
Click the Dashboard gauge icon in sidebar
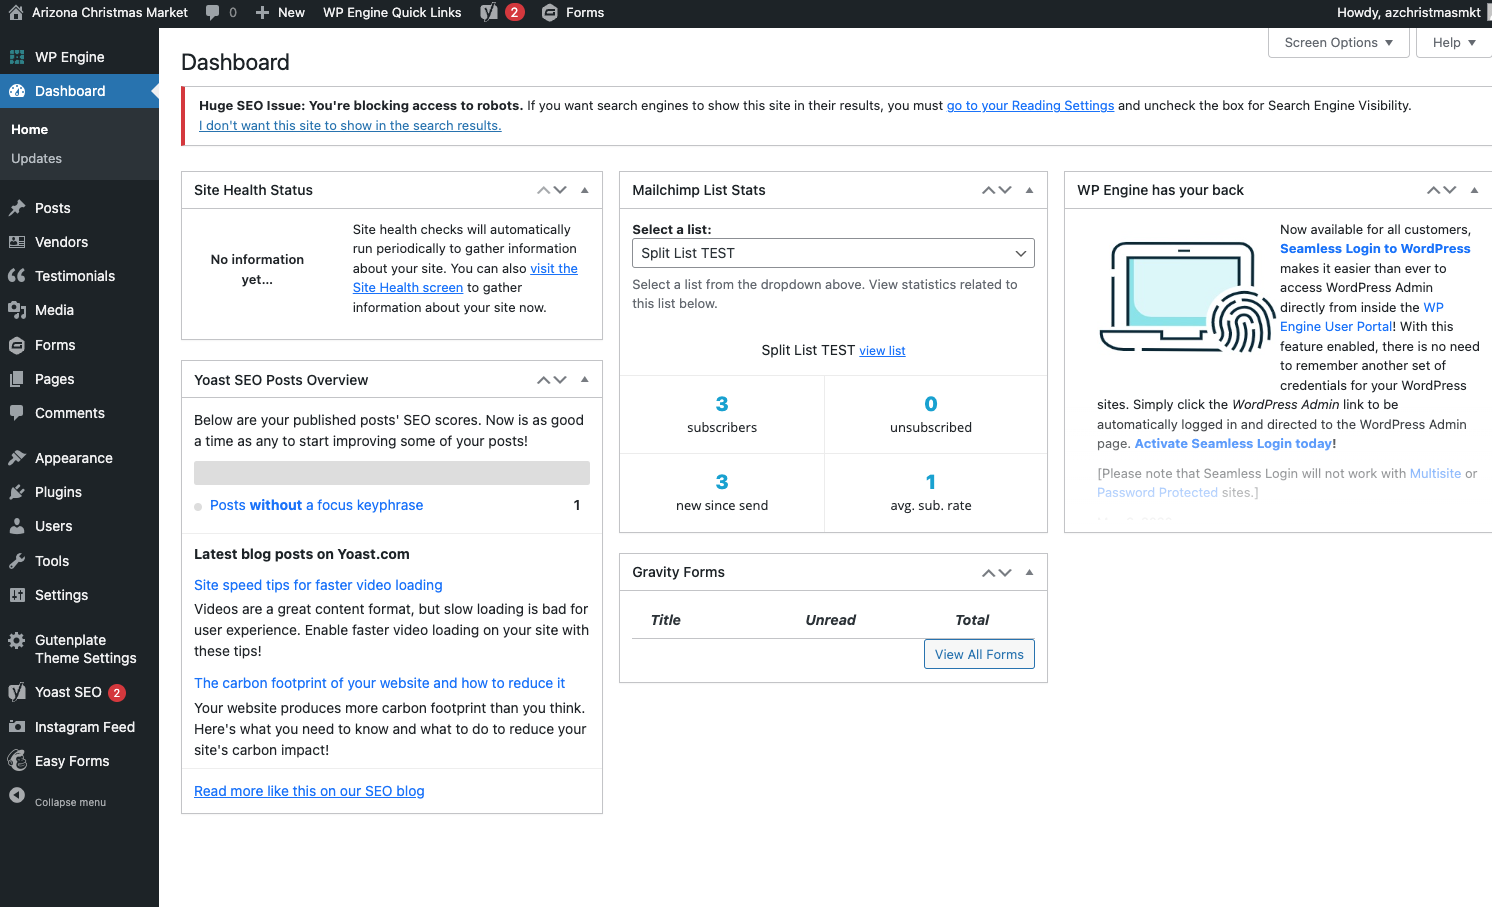point(17,91)
